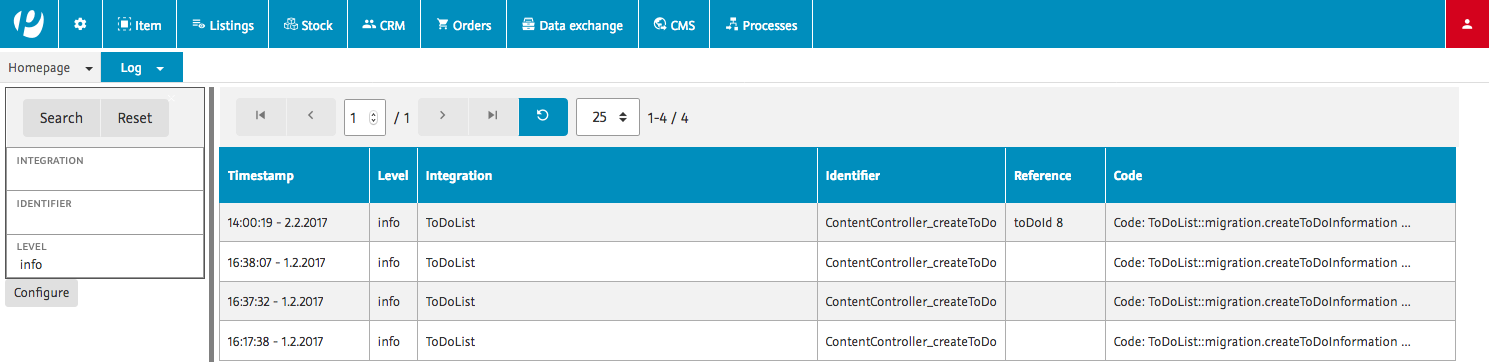Click the page number stepper field
The height and width of the screenshot is (362, 1489).
click(365, 117)
